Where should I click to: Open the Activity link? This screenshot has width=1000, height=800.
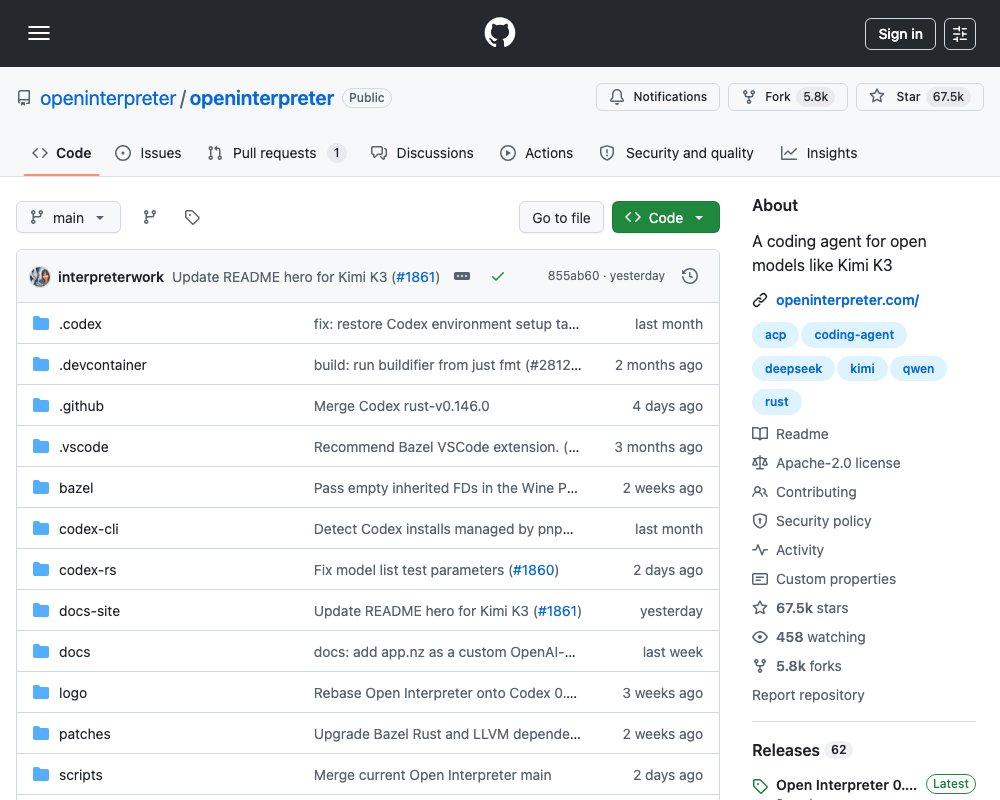(800, 550)
